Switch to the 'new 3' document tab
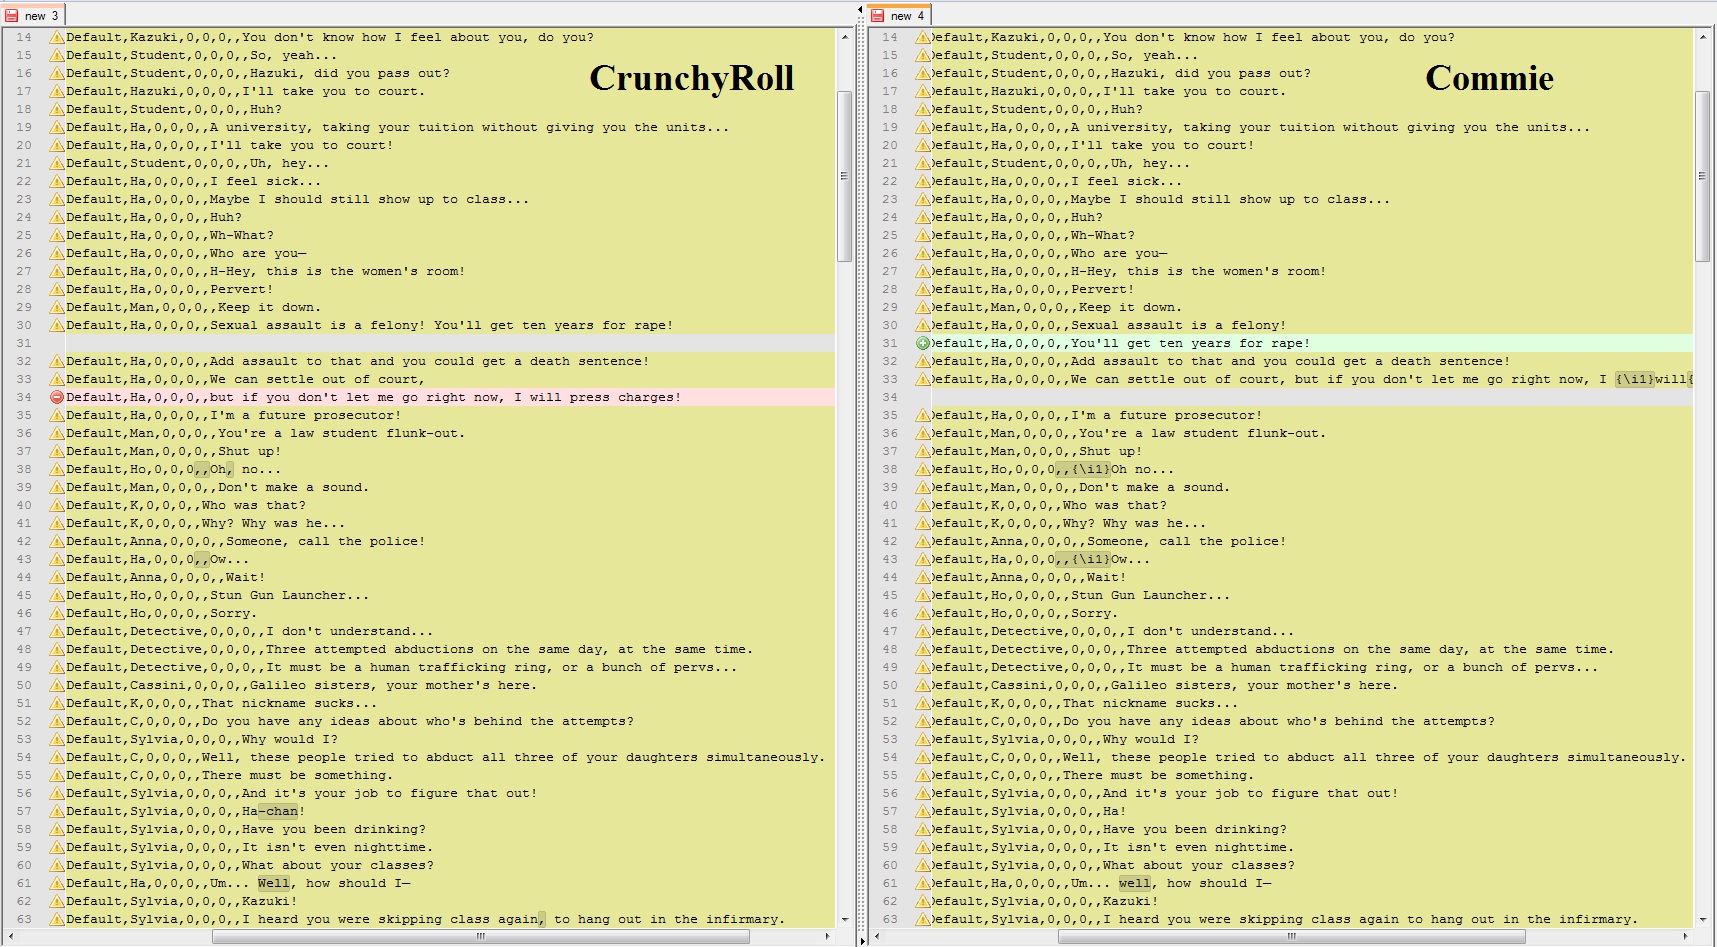1717x947 pixels. 33,15
